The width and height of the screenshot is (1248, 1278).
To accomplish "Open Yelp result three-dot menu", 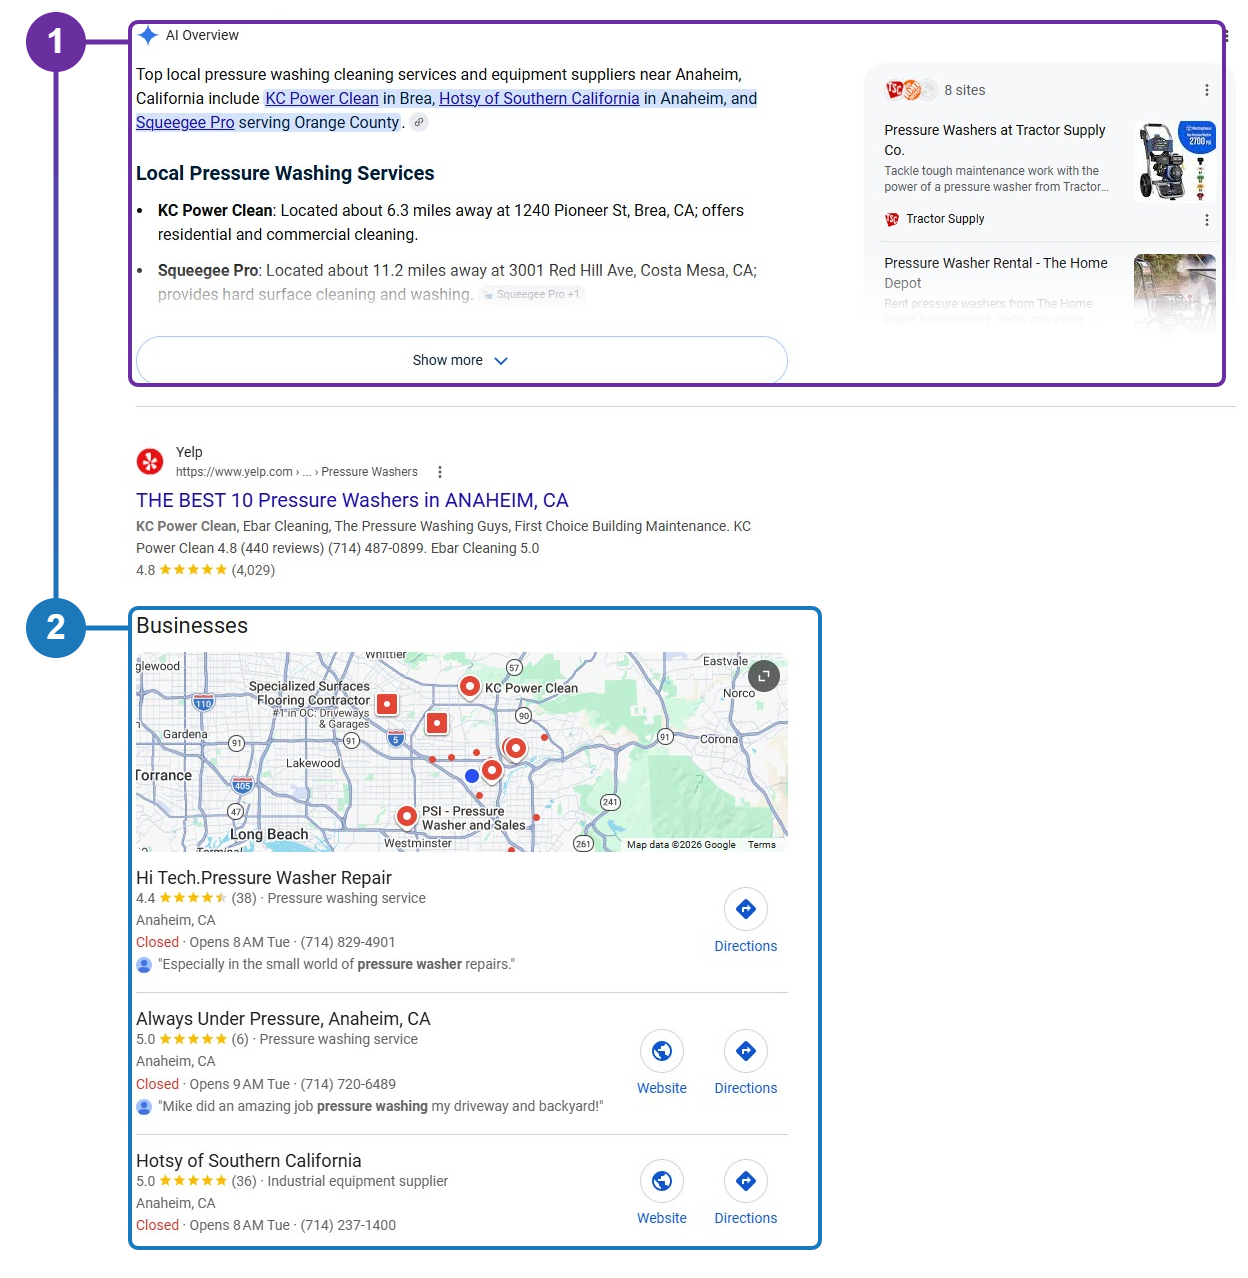I will [440, 472].
